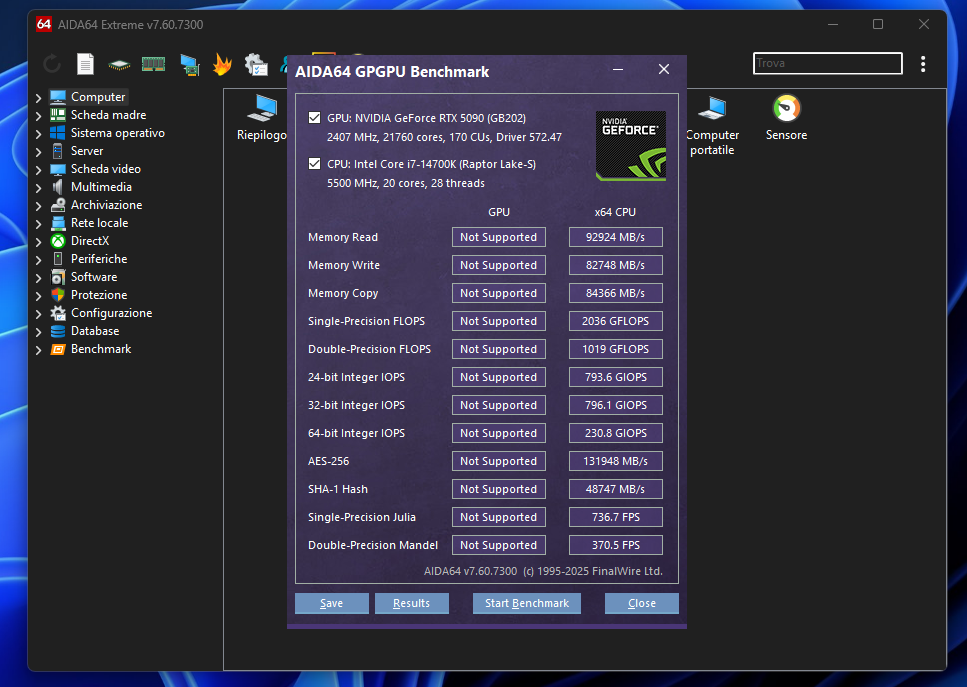Select Protezione in the sidebar
This screenshot has width=967, height=687.
[99, 295]
